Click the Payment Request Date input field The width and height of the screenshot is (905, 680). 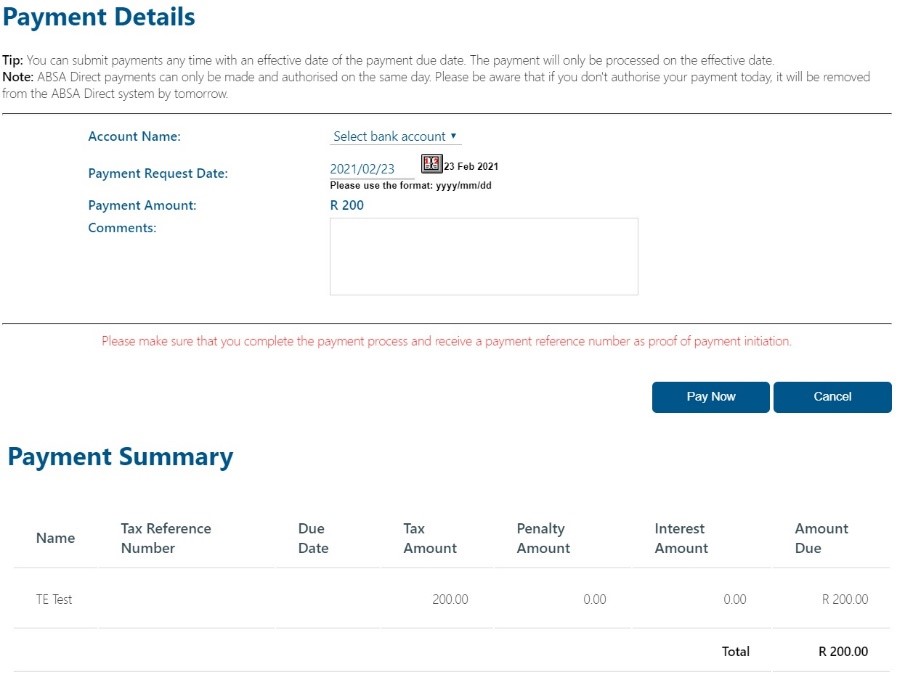(370, 169)
